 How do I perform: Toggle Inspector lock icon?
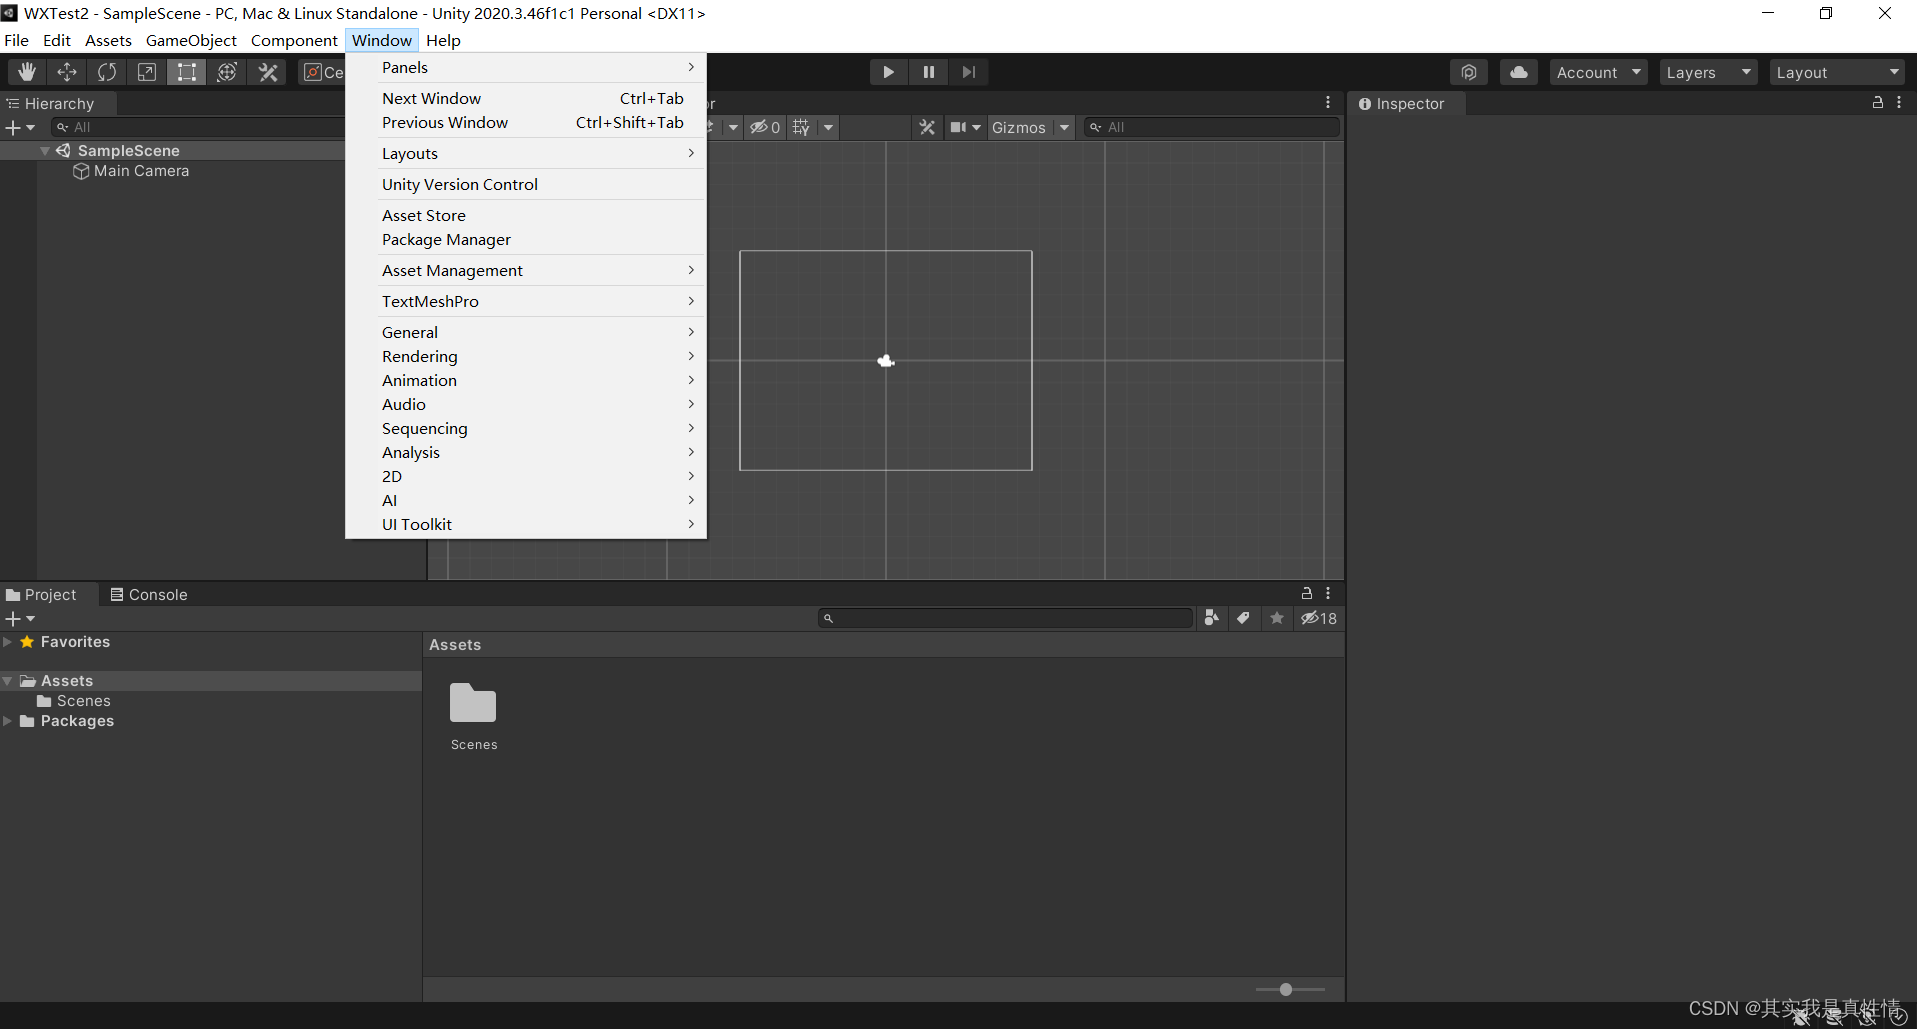click(x=1878, y=103)
